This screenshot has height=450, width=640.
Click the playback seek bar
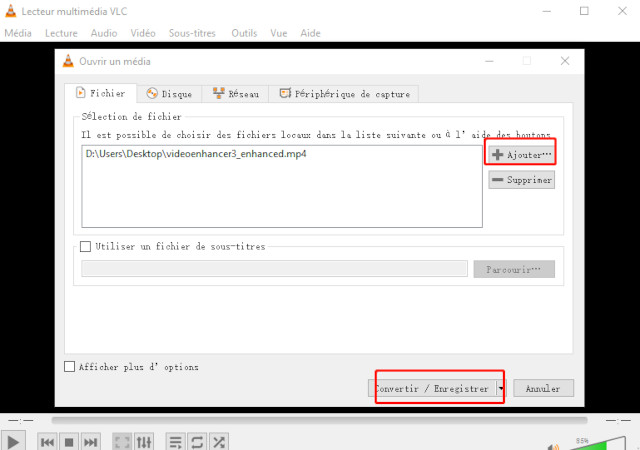click(319, 420)
